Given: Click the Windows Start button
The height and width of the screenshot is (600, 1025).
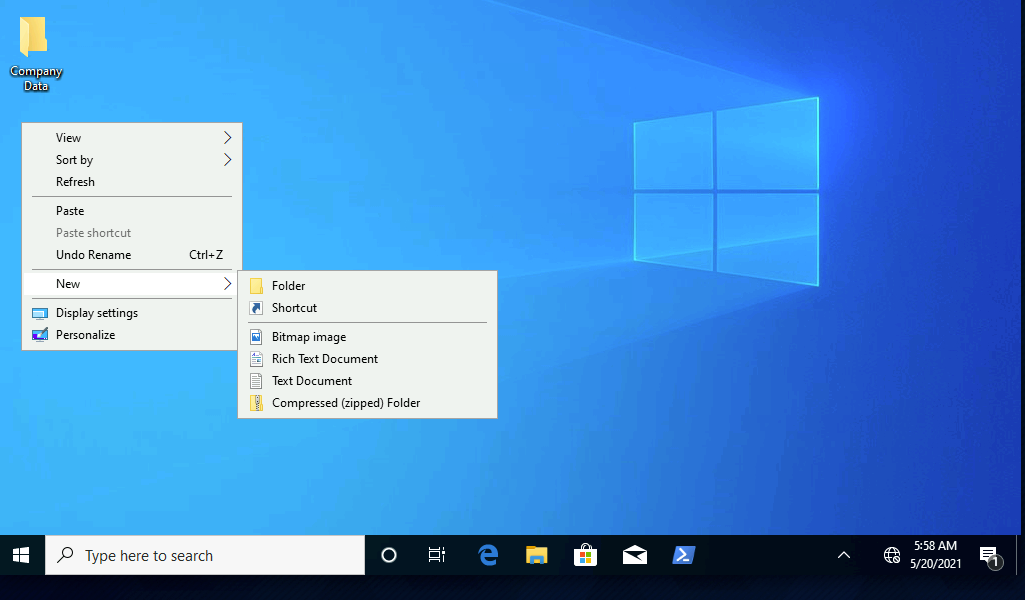Looking at the screenshot, I should (x=21, y=555).
